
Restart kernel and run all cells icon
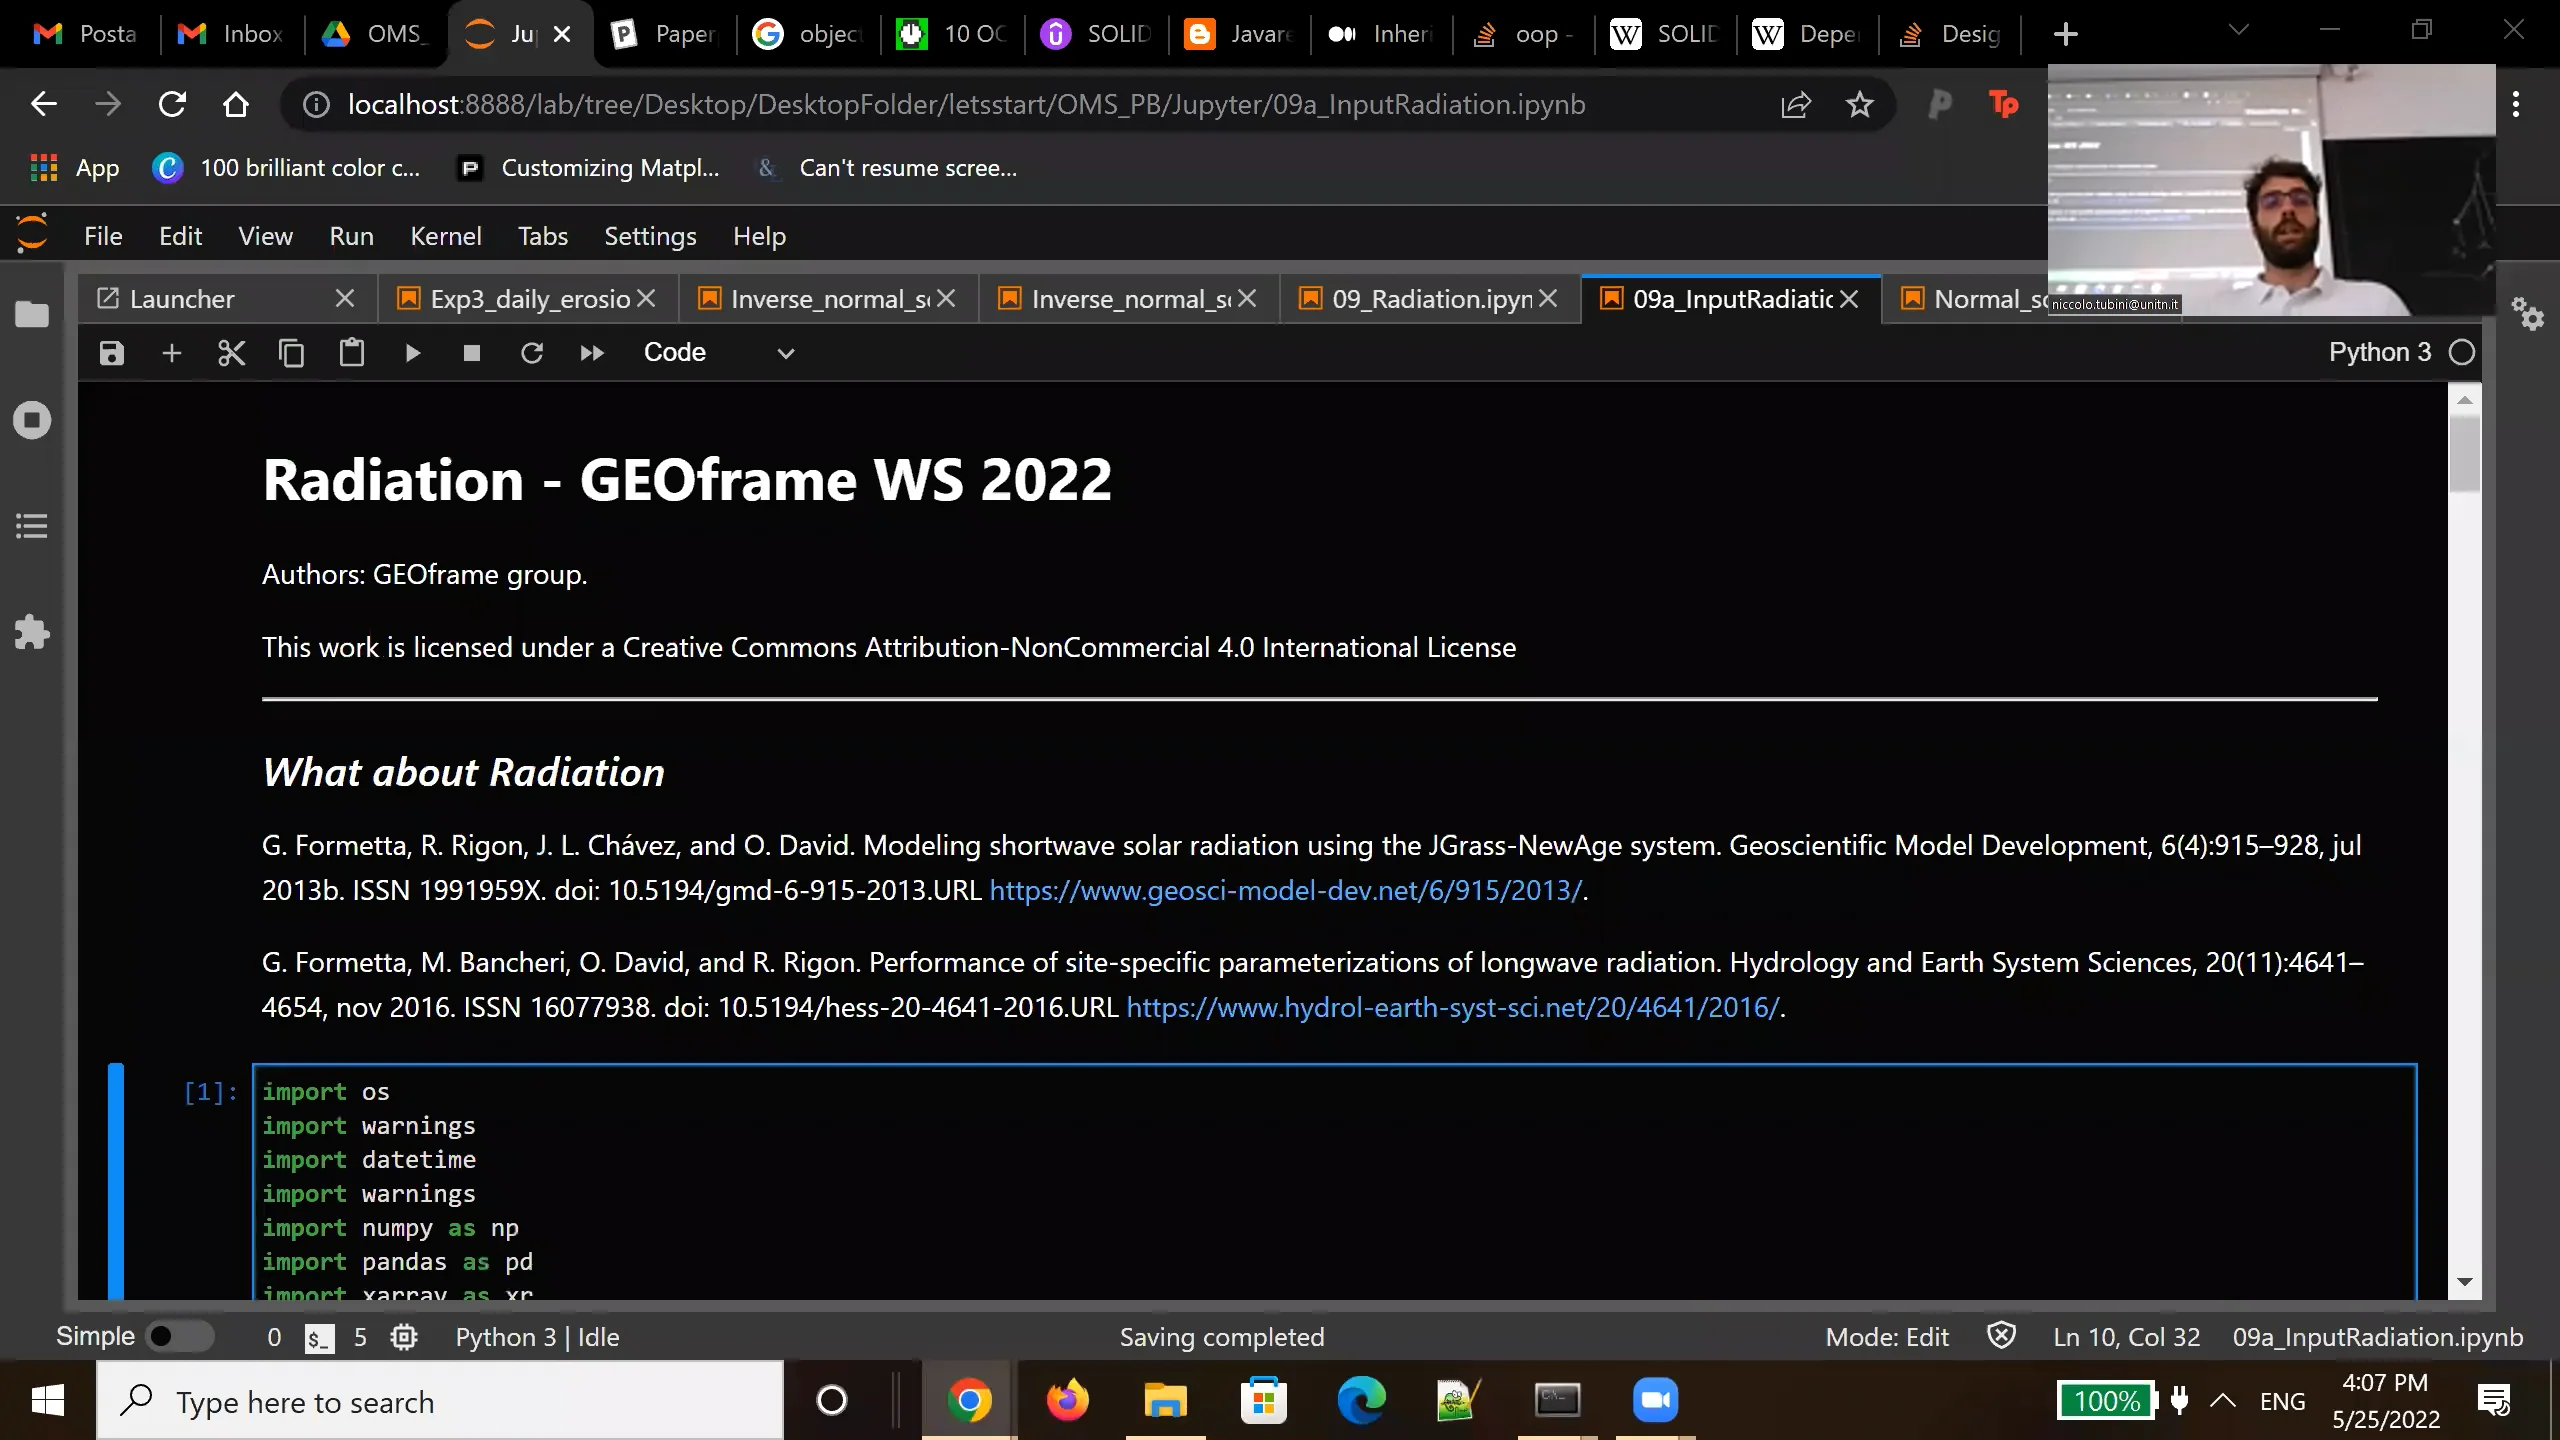592,353
